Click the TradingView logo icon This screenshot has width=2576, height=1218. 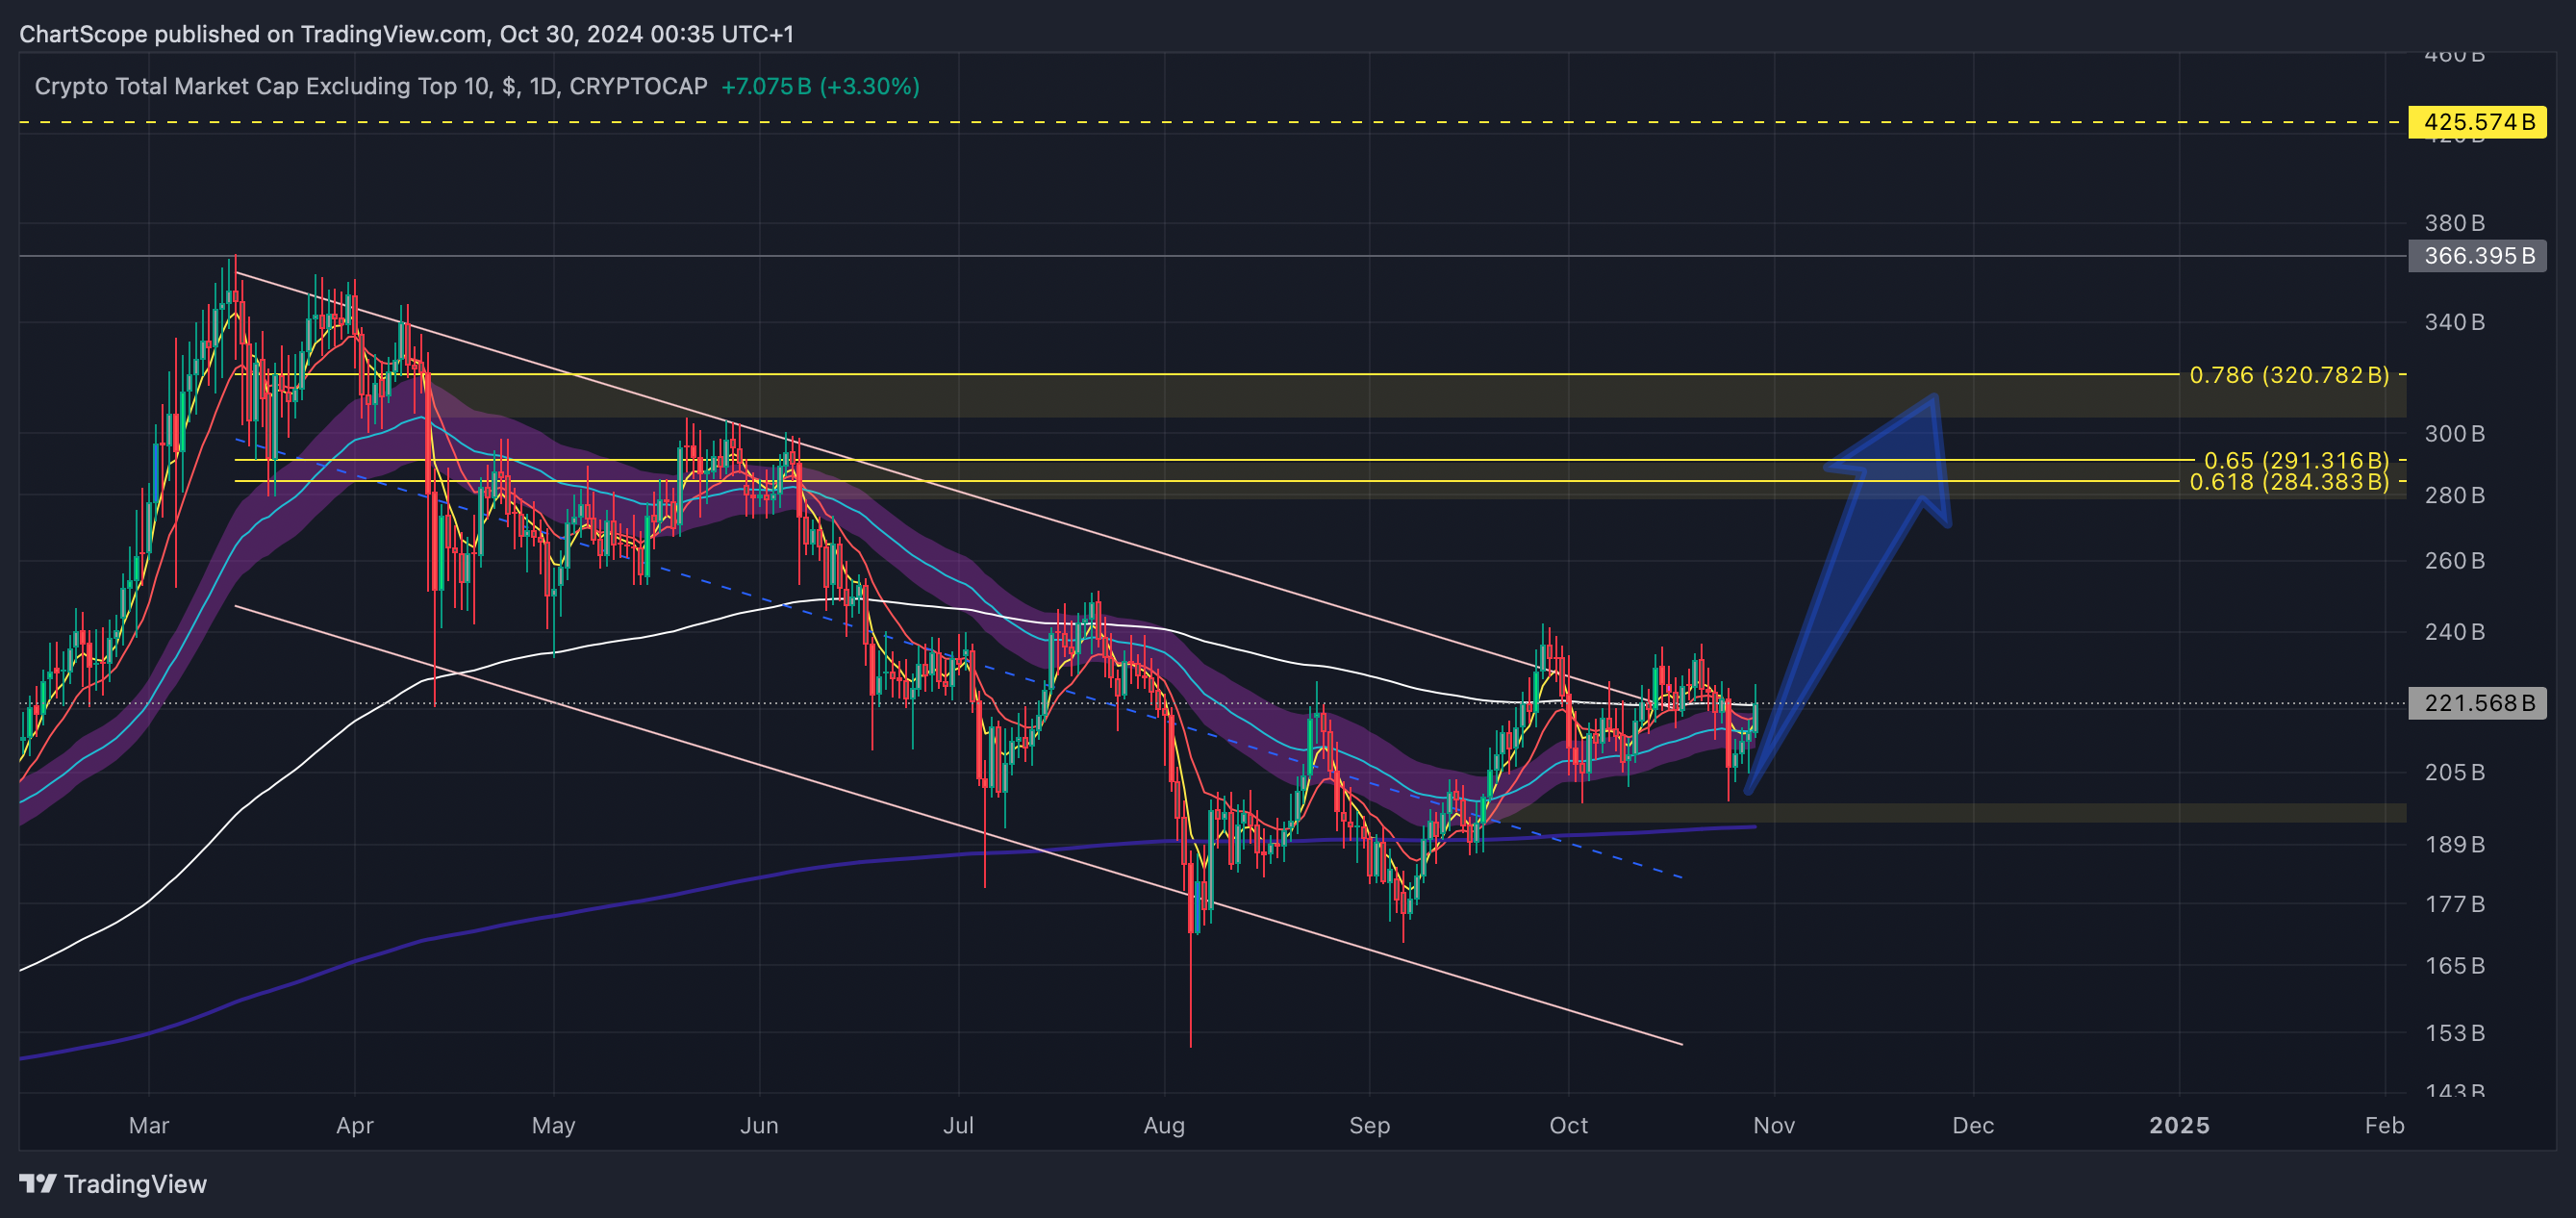click(38, 1184)
